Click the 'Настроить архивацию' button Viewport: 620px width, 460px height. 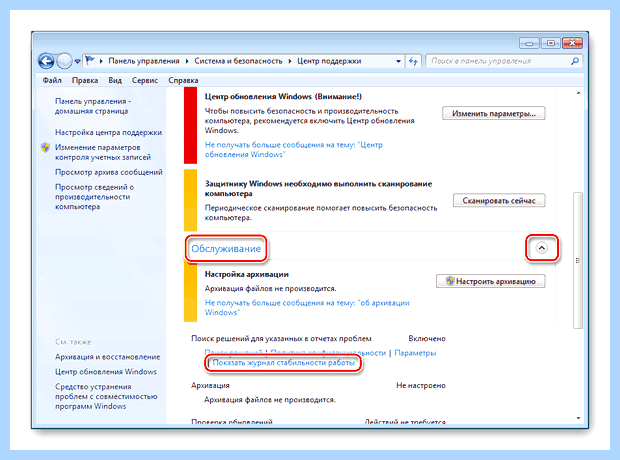[490, 281]
